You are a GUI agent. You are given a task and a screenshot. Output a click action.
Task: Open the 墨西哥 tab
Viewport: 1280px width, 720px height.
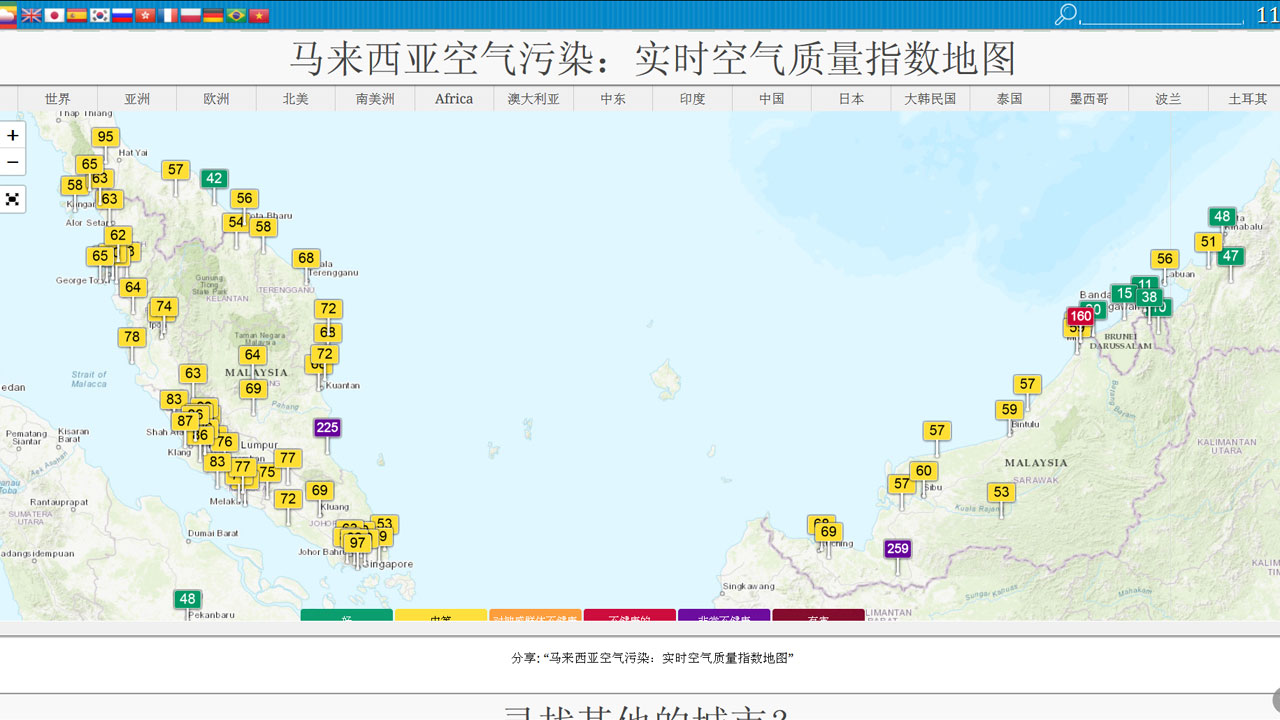(1089, 98)
